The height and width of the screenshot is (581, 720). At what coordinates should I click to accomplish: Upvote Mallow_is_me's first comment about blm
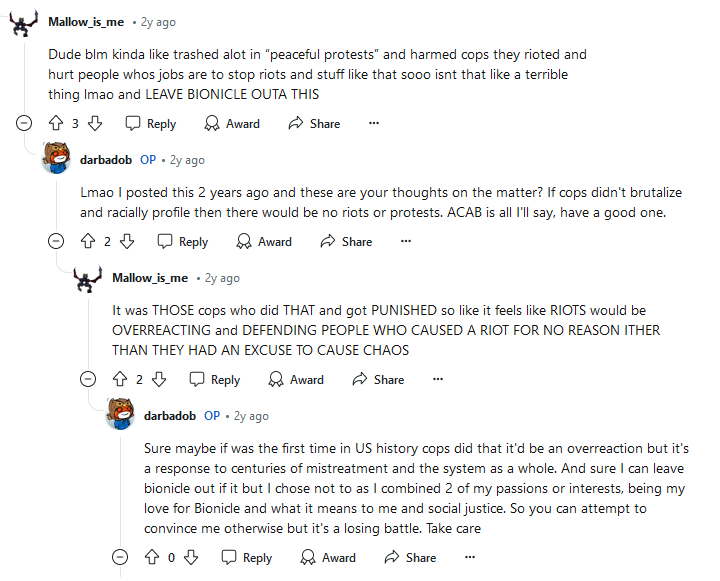tap(56, 123)
